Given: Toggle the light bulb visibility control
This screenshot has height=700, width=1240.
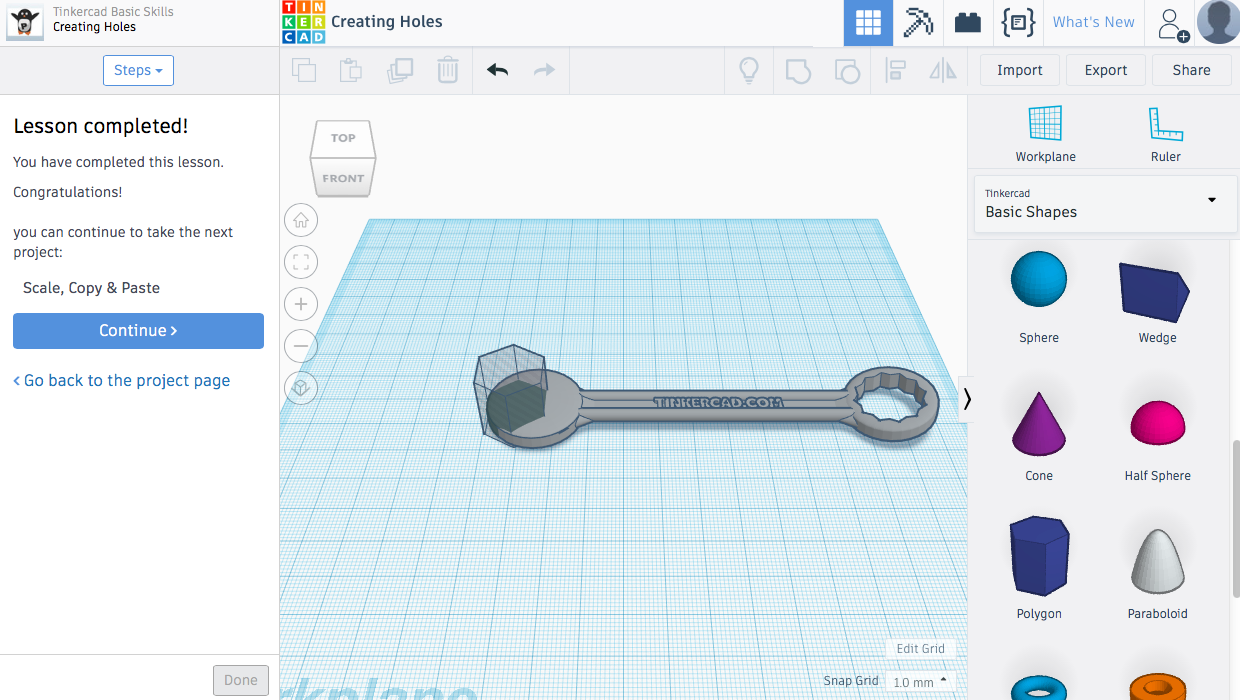Looking at the screenshot, I should 749,70.
